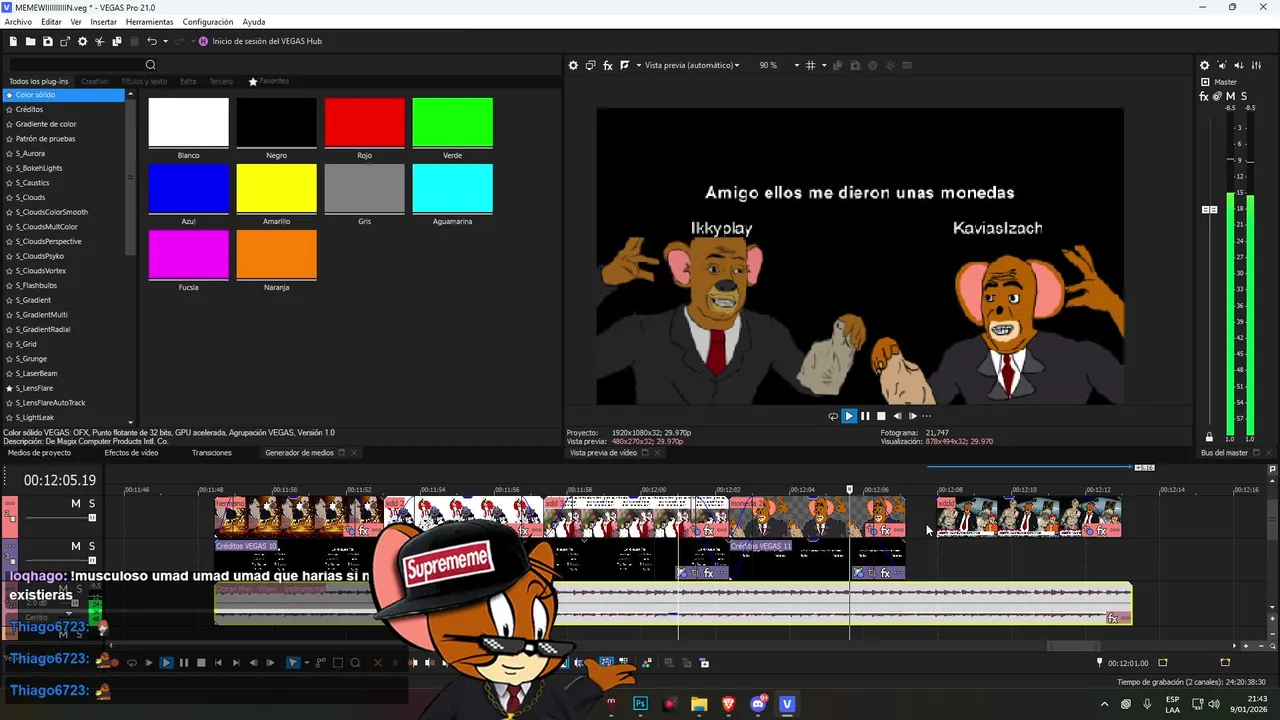The image size is (1280, 720).
Task: Undo the last action
Action: pyautogui.click(x=152, y=41)
